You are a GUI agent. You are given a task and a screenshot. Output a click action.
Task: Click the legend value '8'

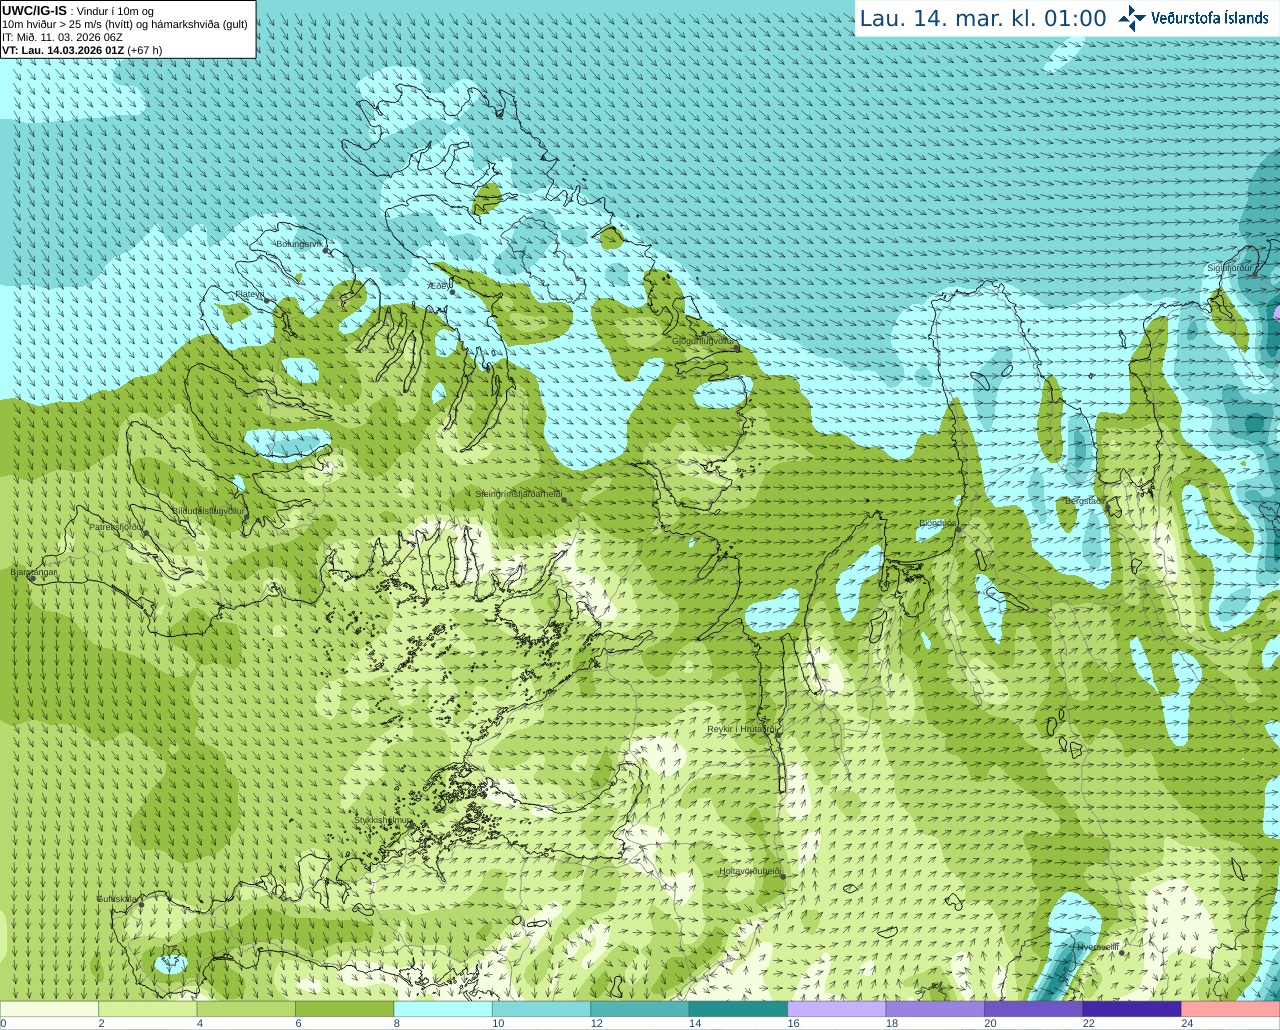[x=397, y=1023]
